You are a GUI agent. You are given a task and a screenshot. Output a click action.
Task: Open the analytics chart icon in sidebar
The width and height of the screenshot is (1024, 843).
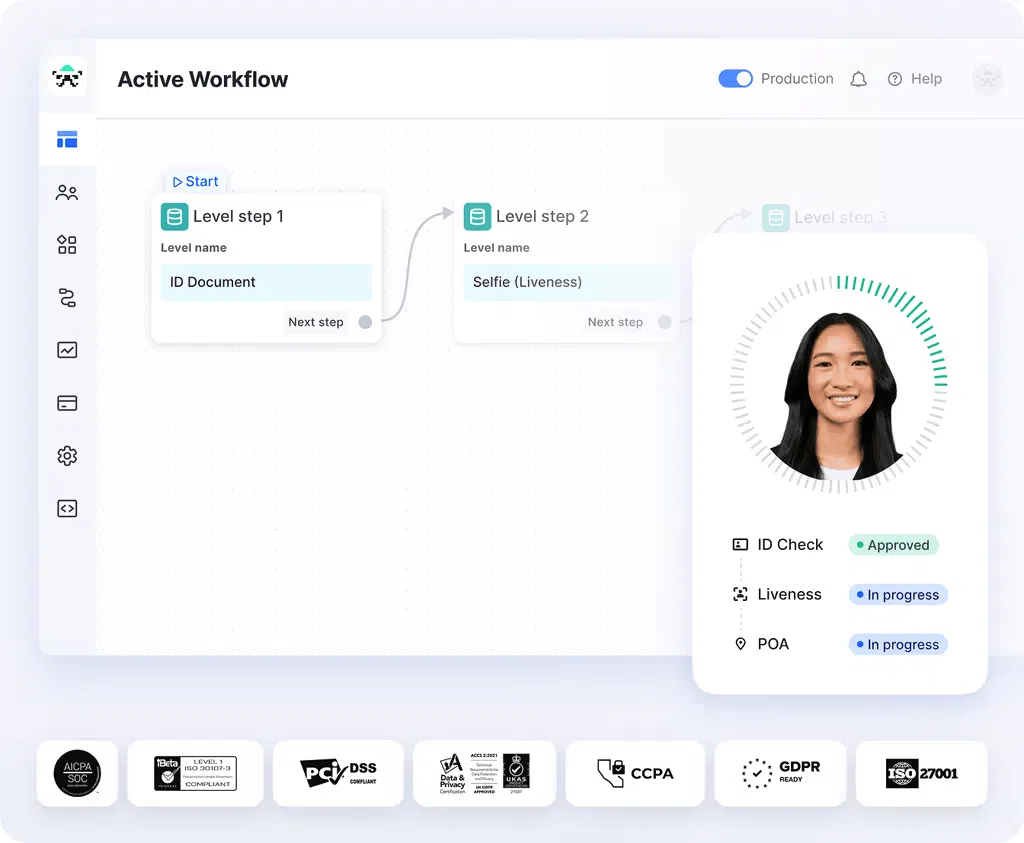(x=67, y=350)
